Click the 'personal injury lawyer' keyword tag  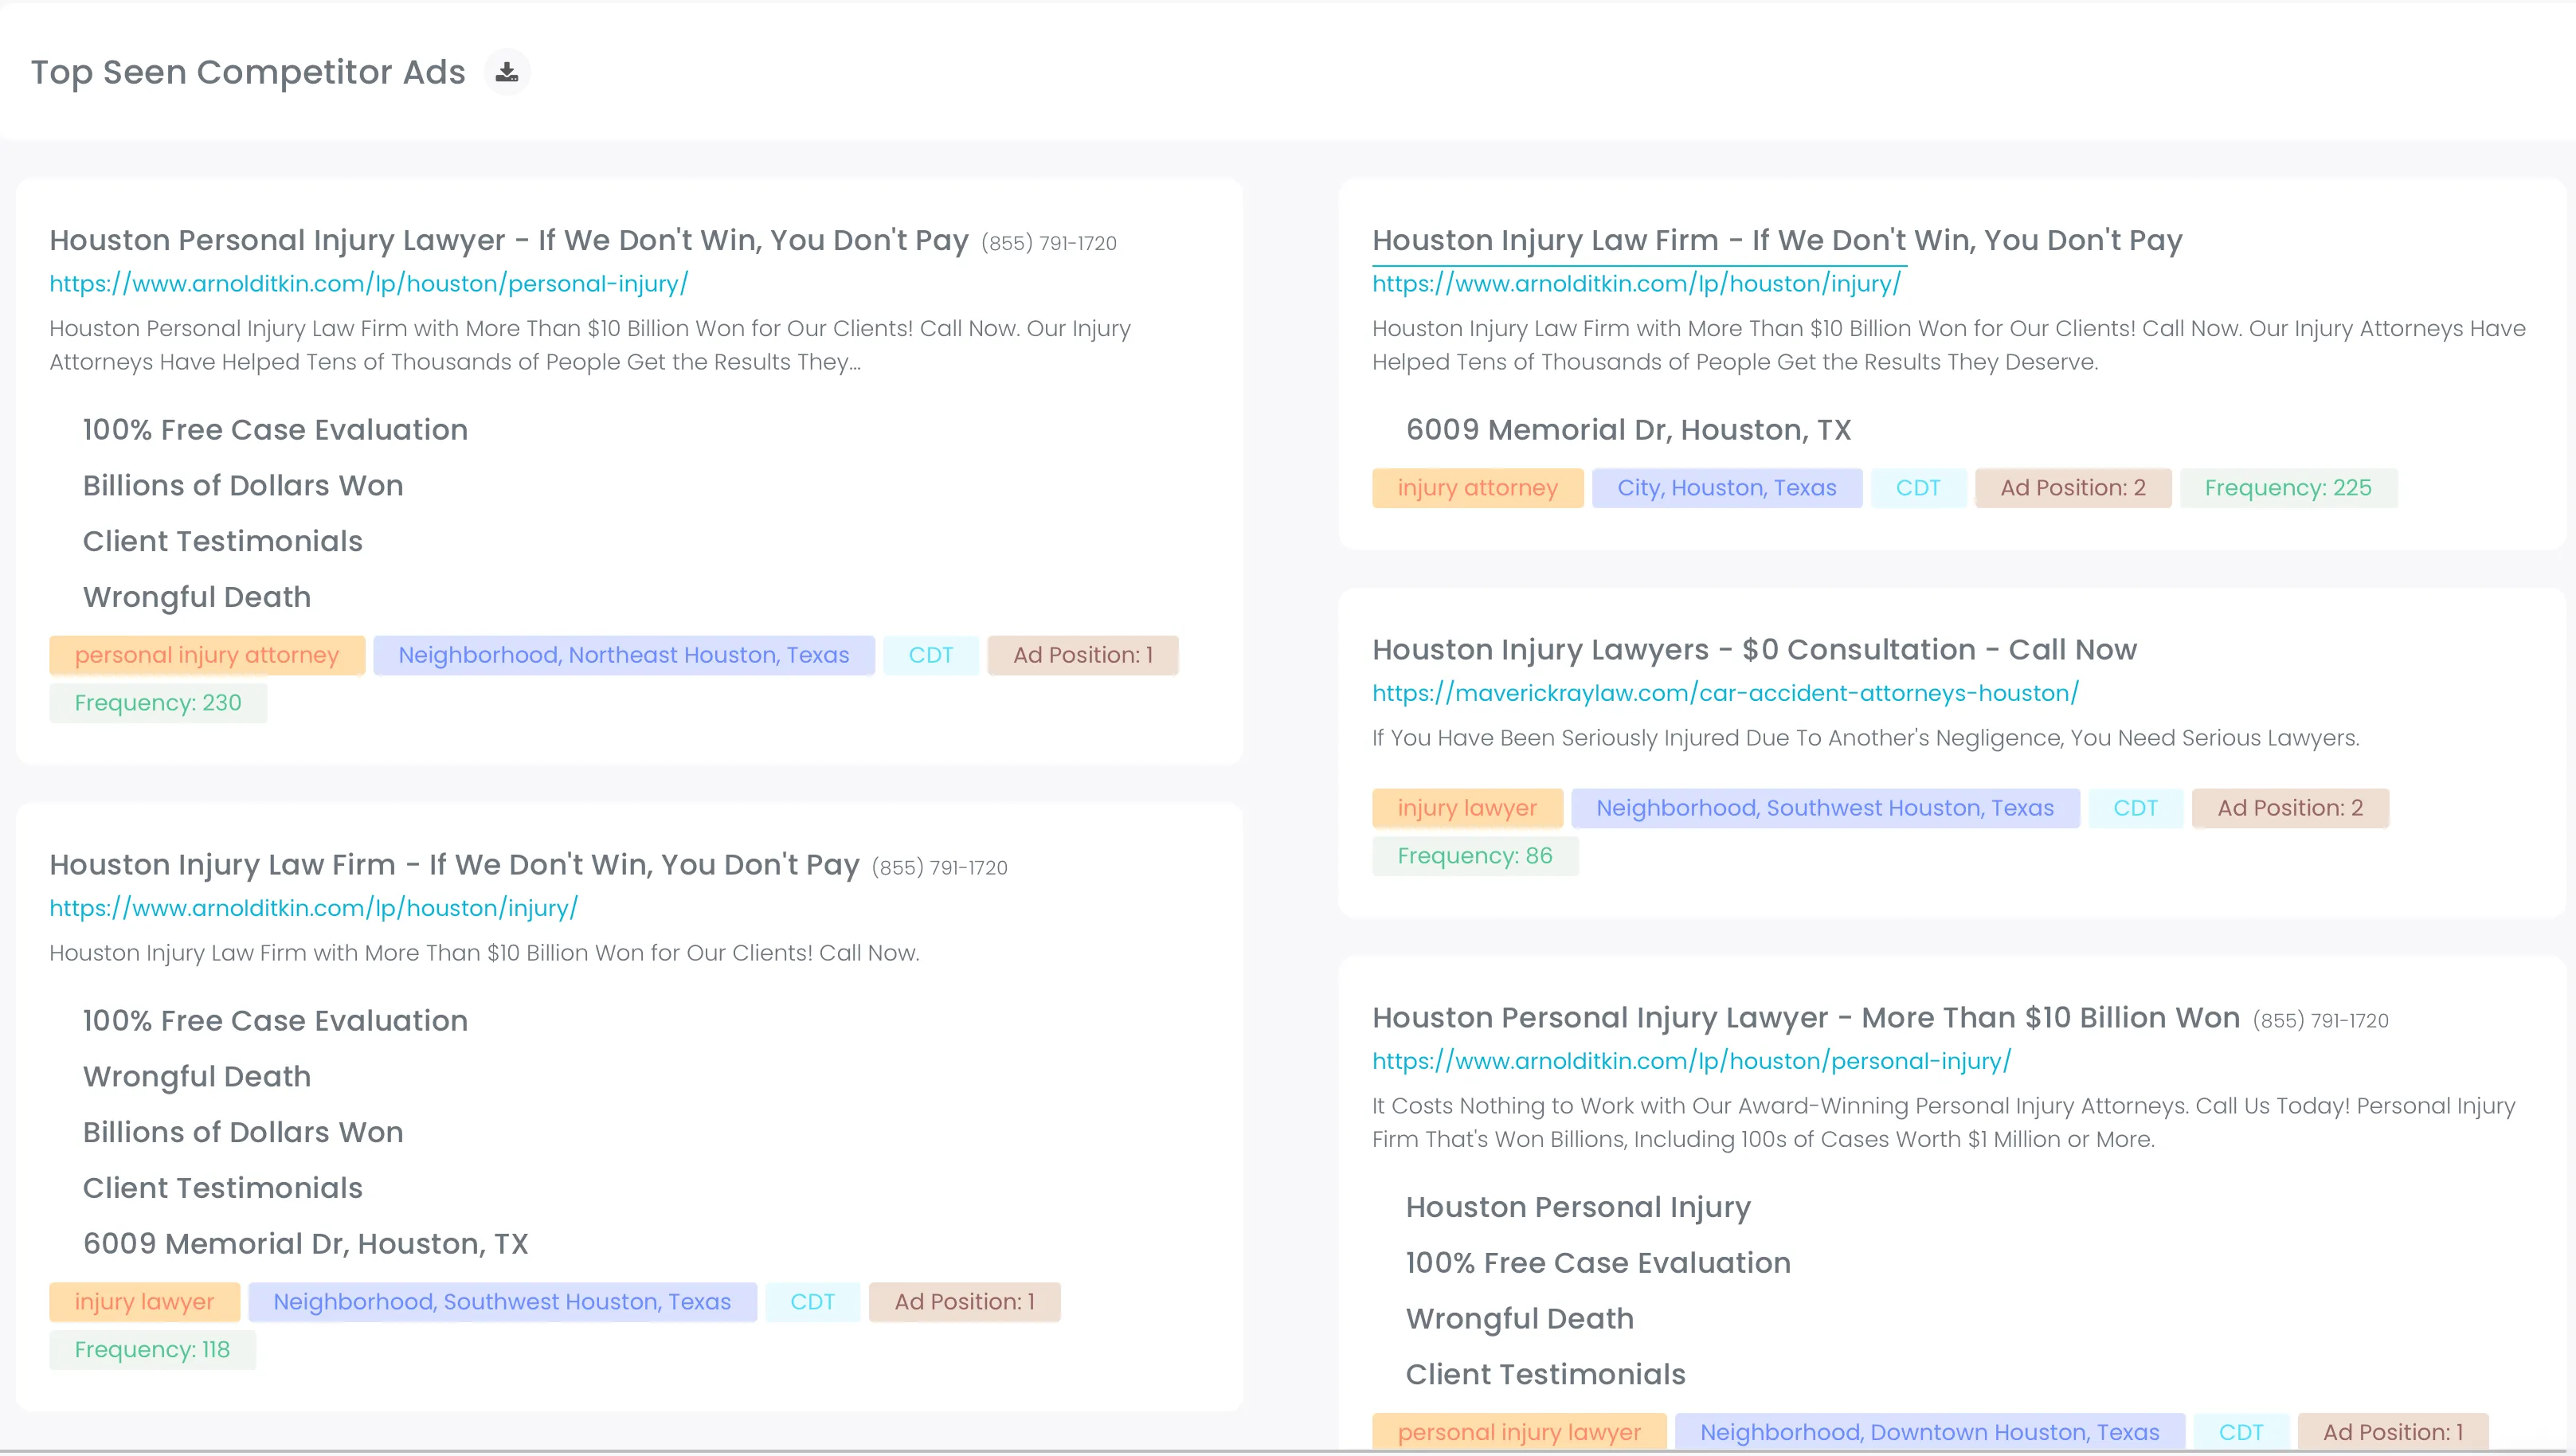click(x=1519, y=1432)
